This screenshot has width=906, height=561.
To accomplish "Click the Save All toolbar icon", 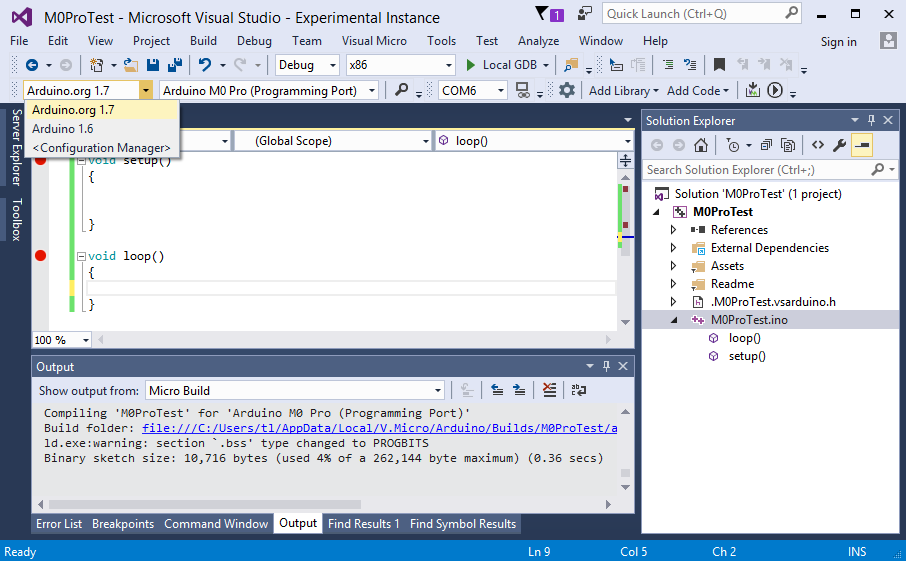I will 175,65.
